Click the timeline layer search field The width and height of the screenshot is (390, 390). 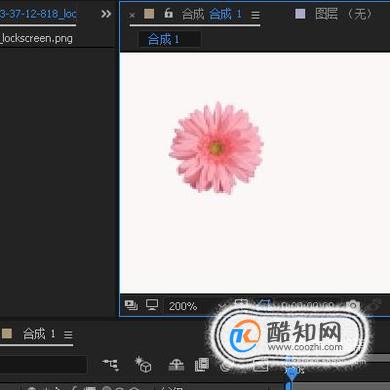pyautogui.click(x=43, y=364)
